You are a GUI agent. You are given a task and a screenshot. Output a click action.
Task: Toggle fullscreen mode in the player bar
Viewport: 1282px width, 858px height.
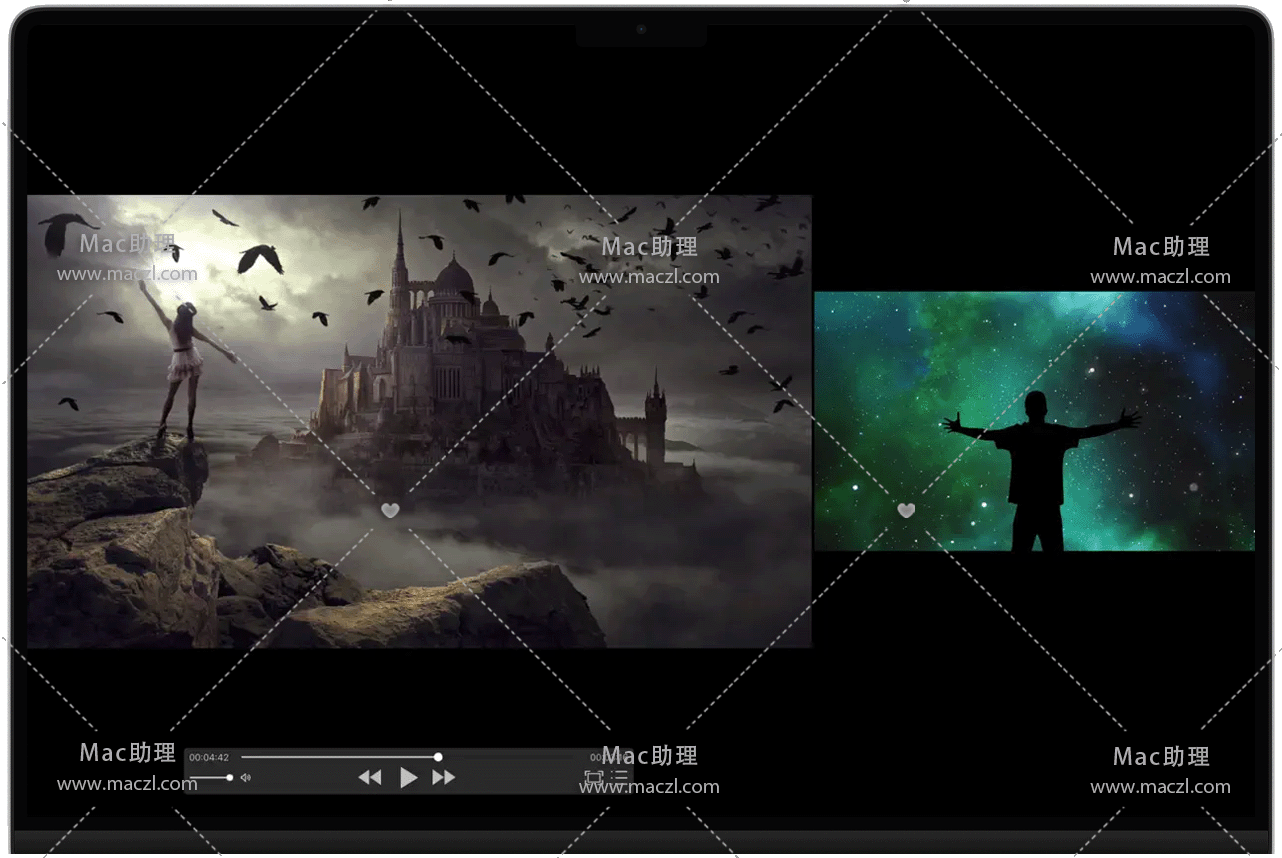[x=594, y=776]
